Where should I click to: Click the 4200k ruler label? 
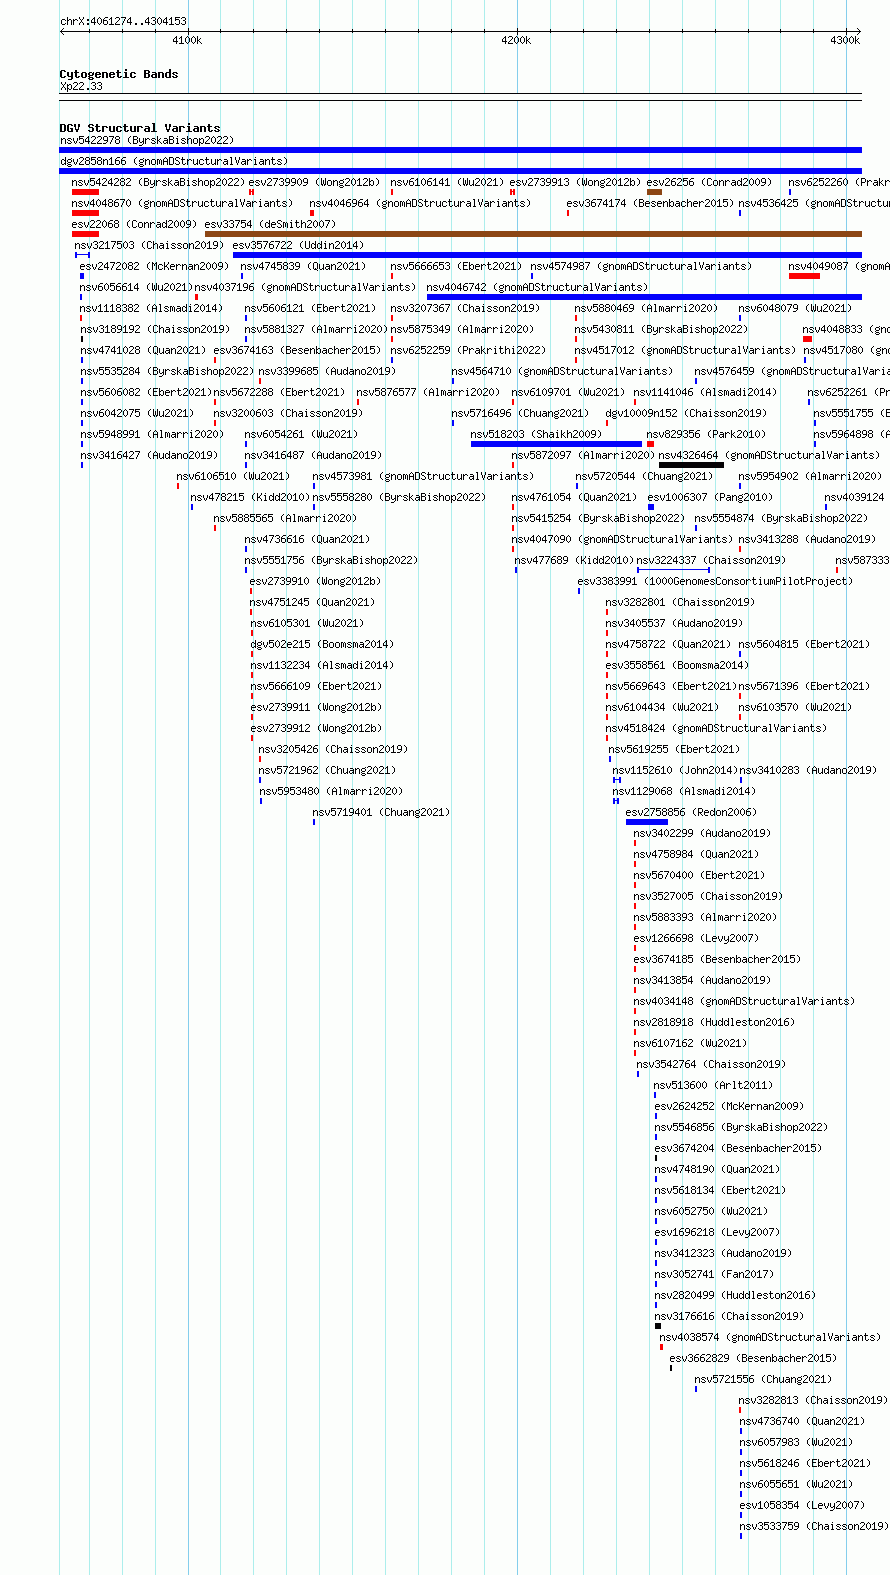point(516,41)
